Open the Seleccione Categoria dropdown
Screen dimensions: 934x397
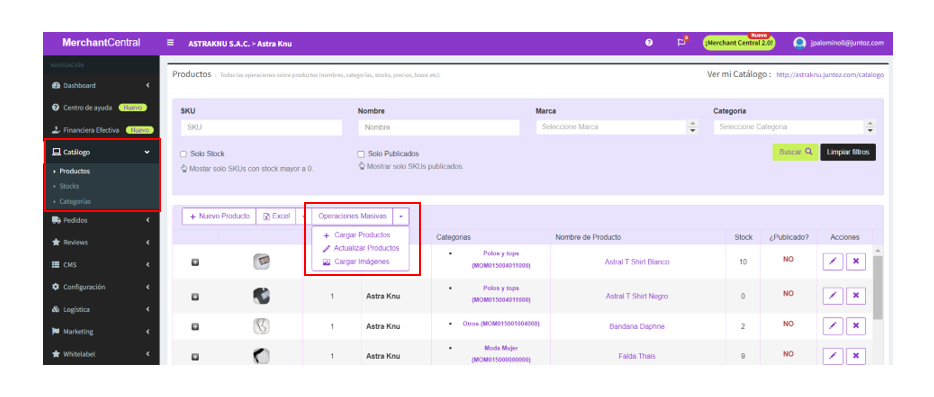click(794, 127)
